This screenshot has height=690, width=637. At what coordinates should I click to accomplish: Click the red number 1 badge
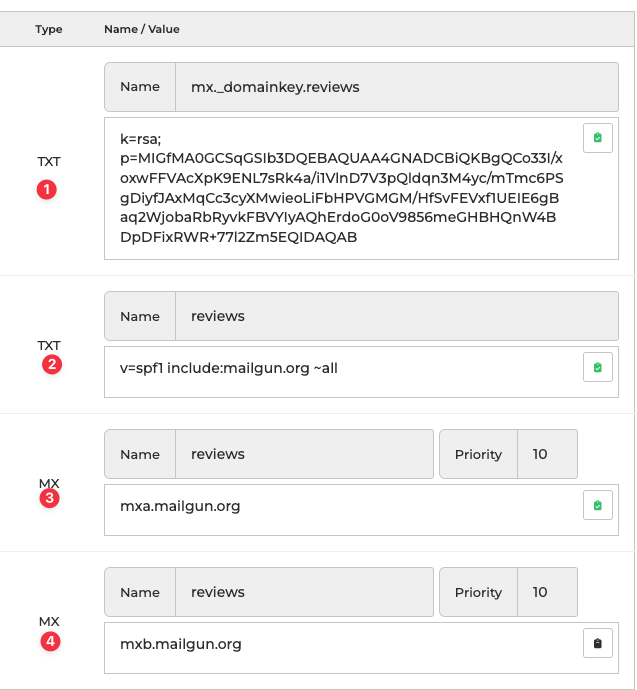point(46,189)
